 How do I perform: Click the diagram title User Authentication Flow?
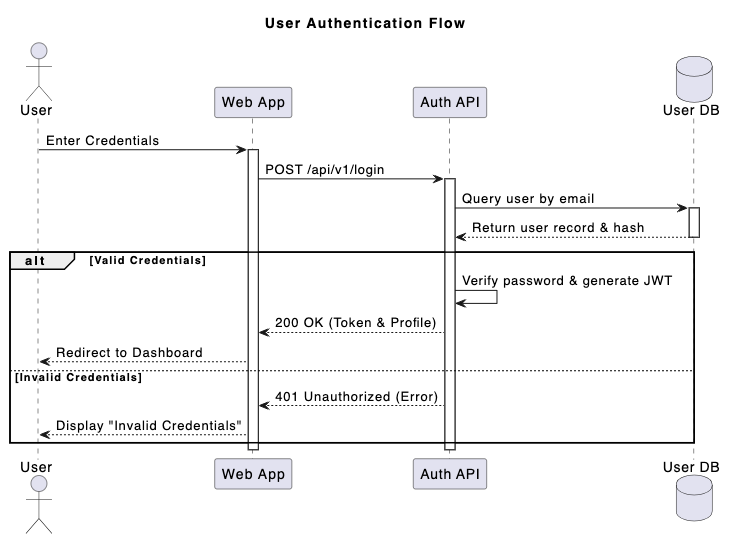click(365, 23)
